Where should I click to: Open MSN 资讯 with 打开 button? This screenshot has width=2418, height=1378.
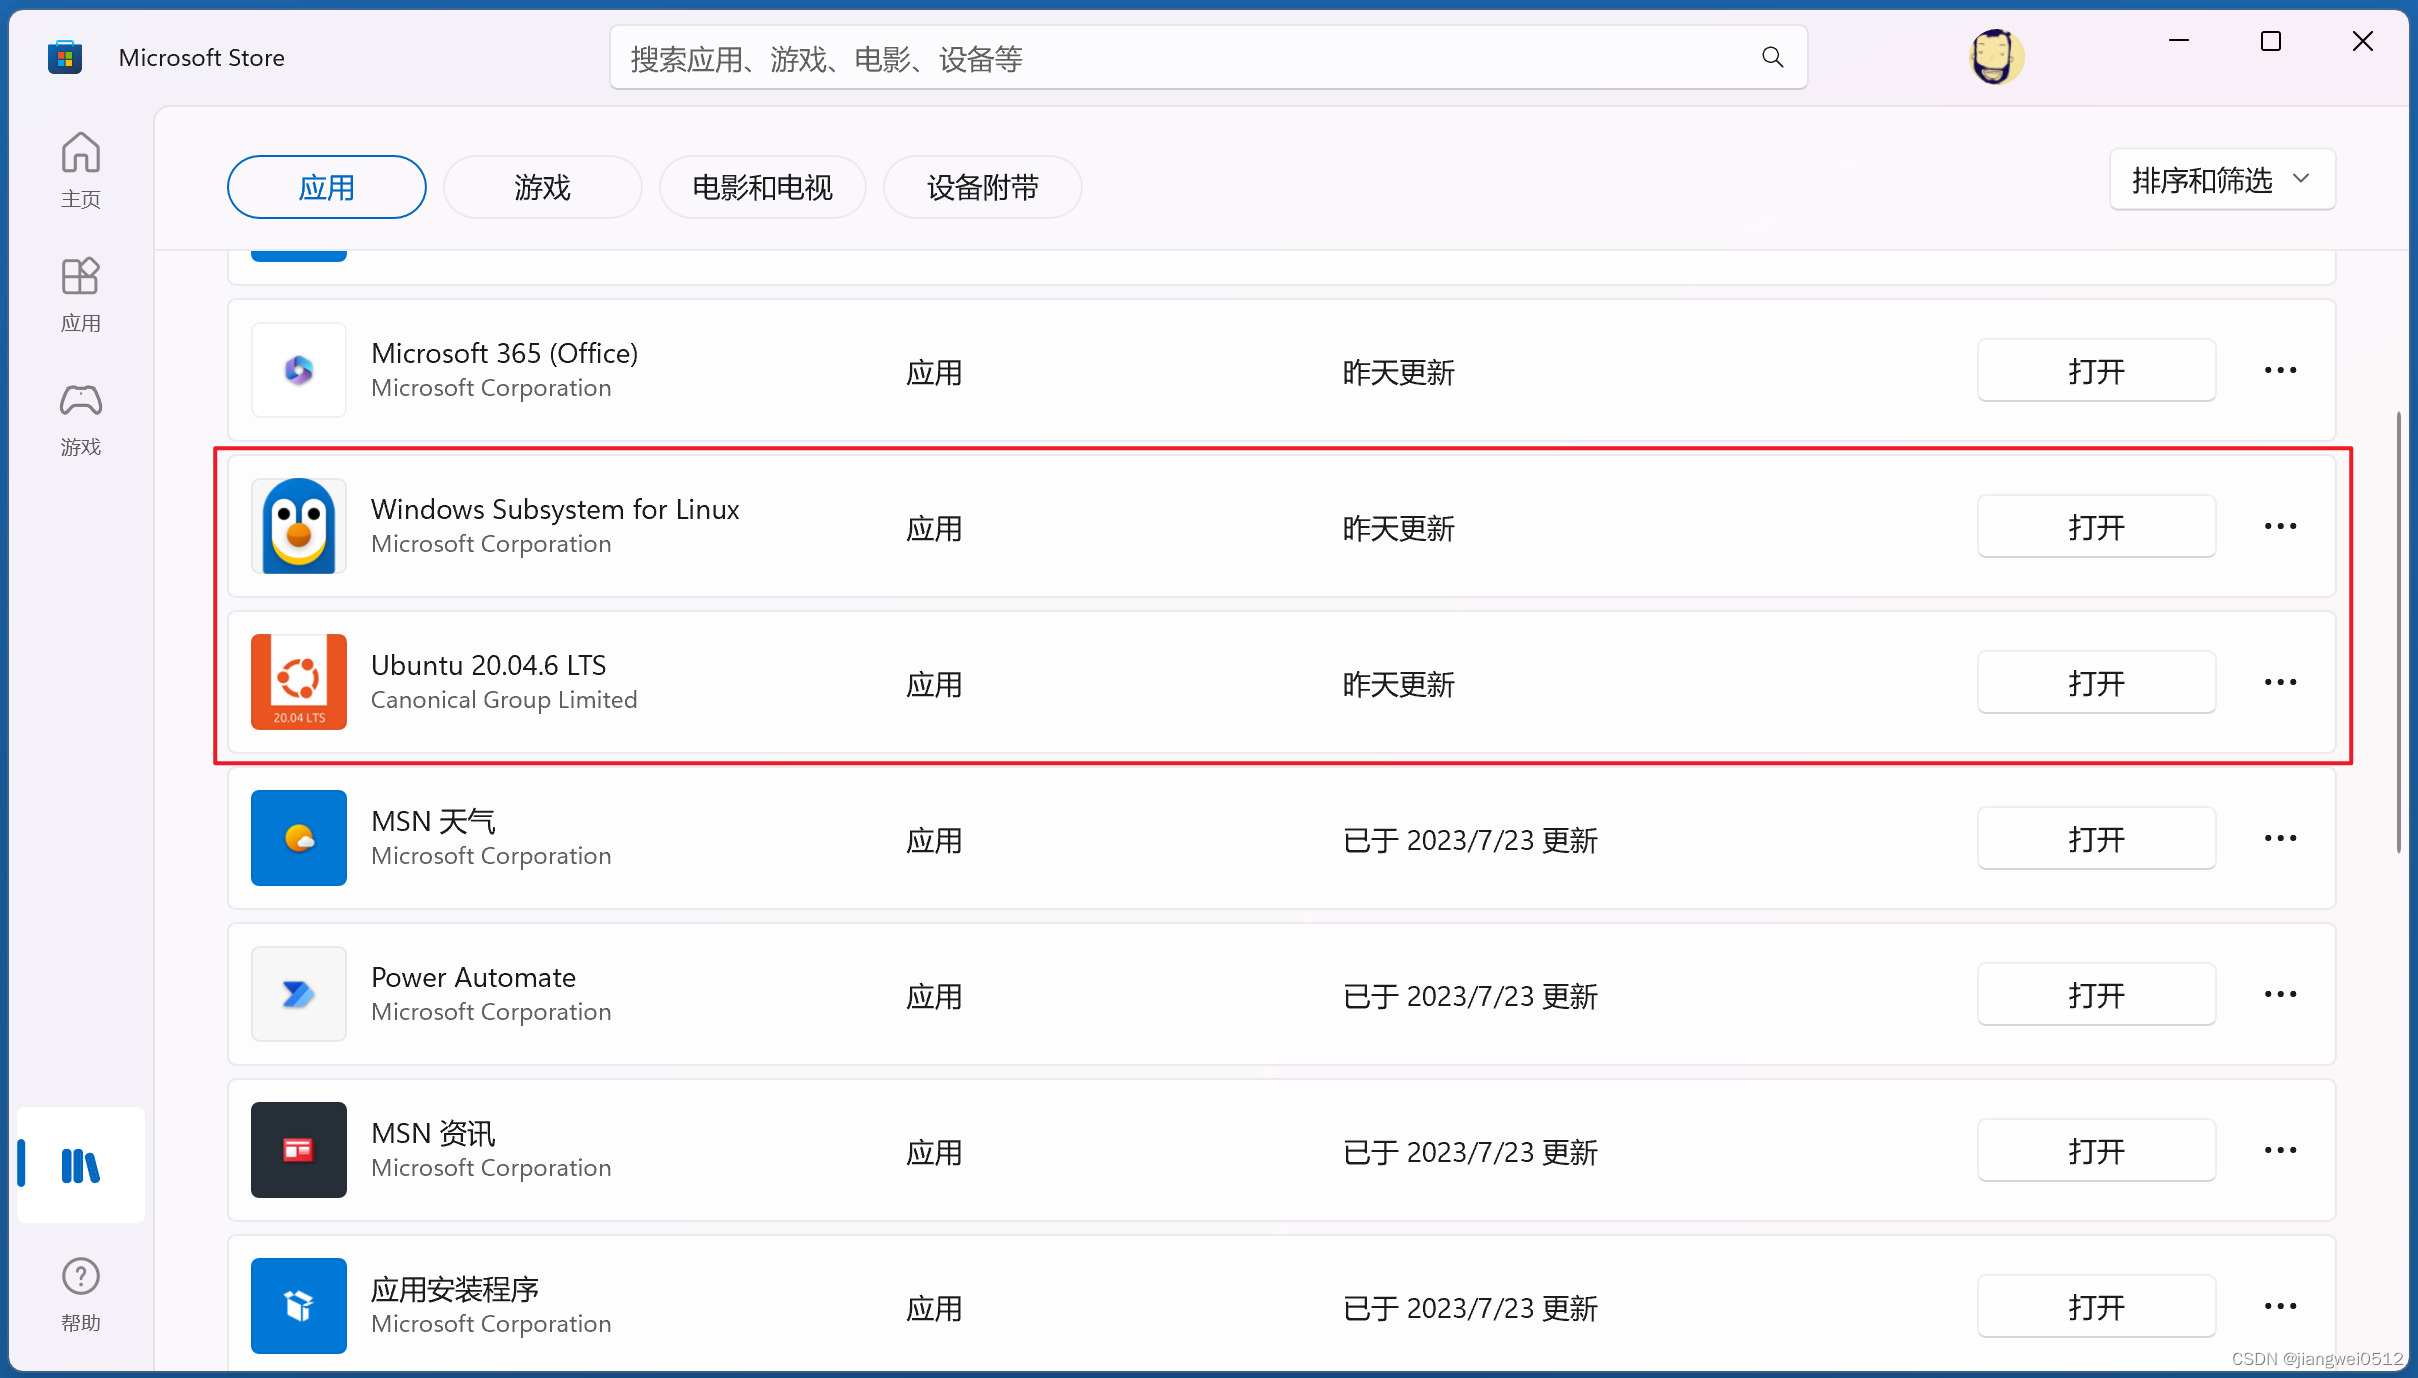tap(2096, 1151)
